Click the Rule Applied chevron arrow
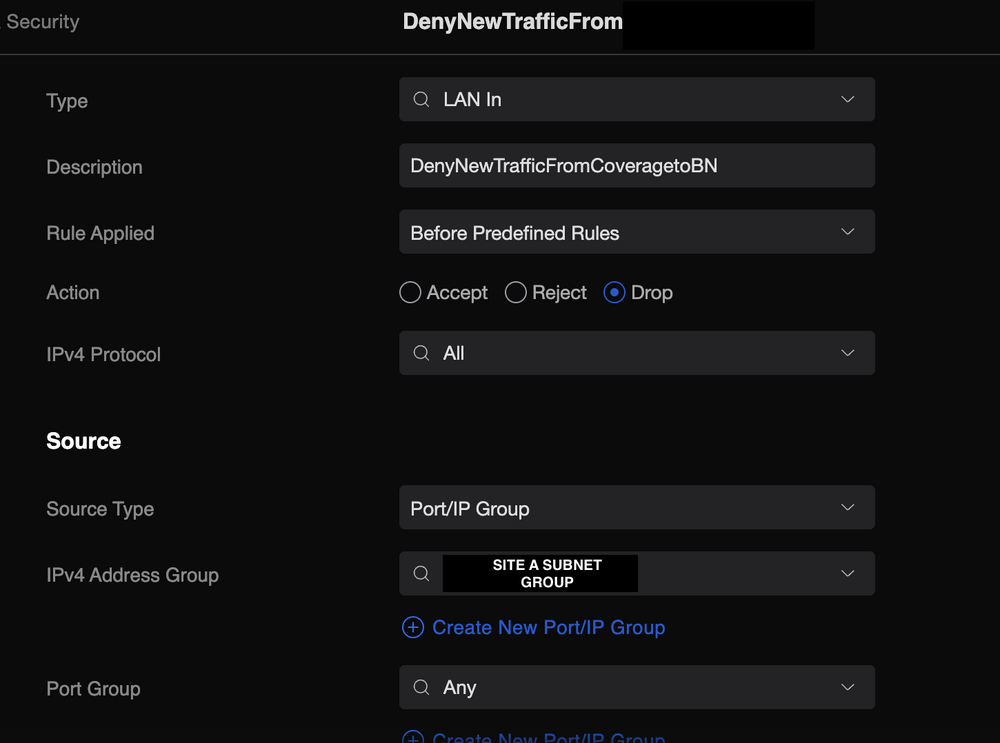 point(848,232)
